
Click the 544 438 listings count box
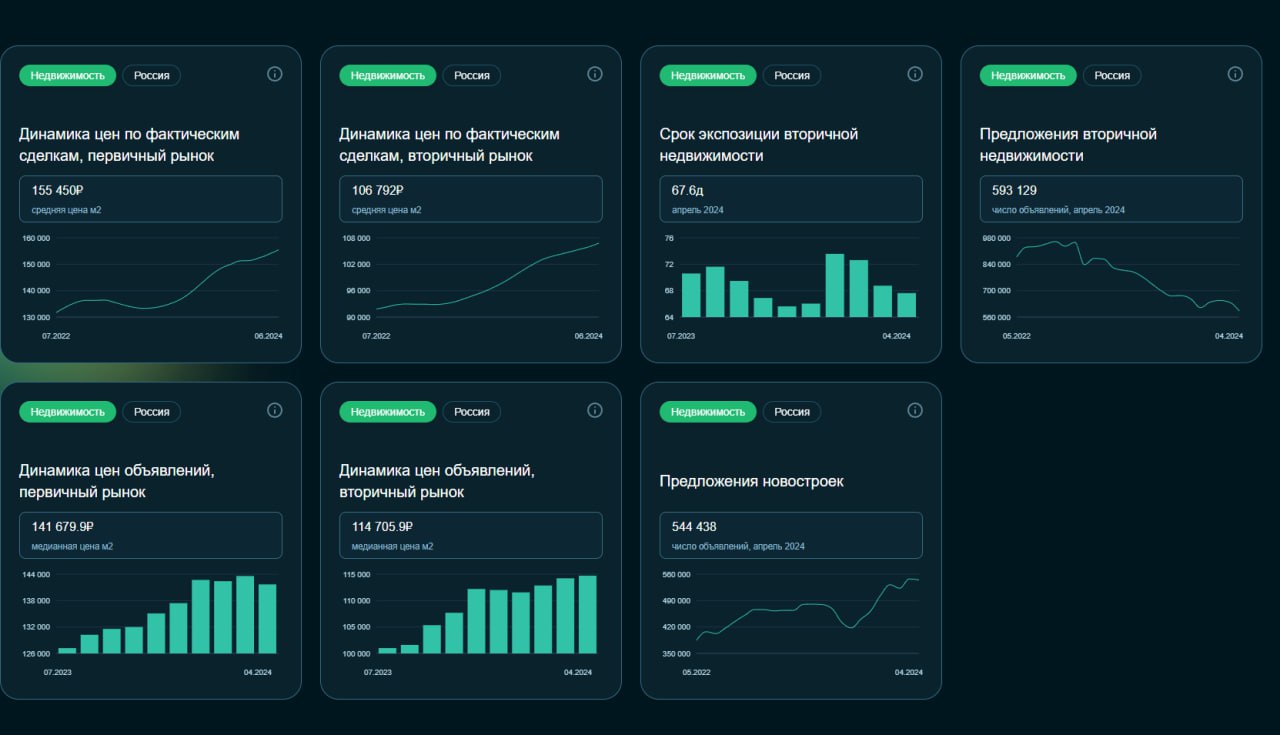point(791,535)
